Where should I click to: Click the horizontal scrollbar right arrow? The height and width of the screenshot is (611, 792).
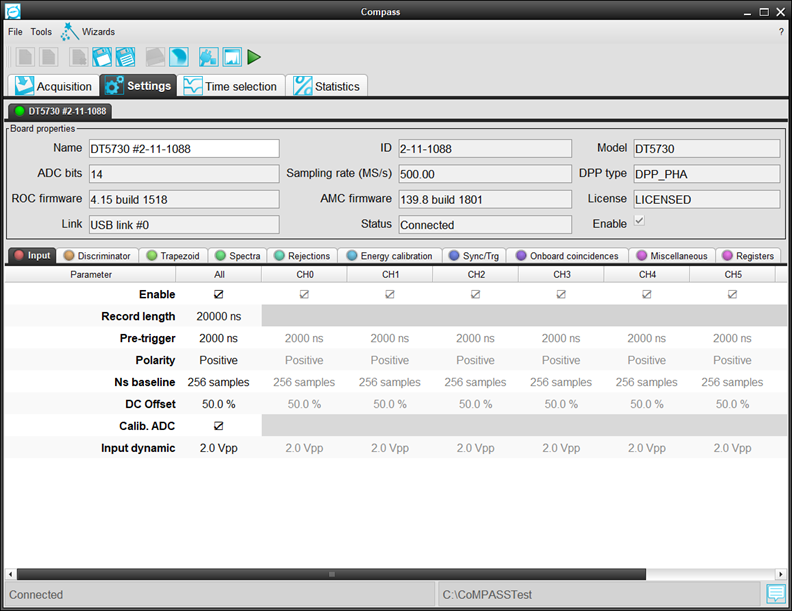click(x=781, y=574)
